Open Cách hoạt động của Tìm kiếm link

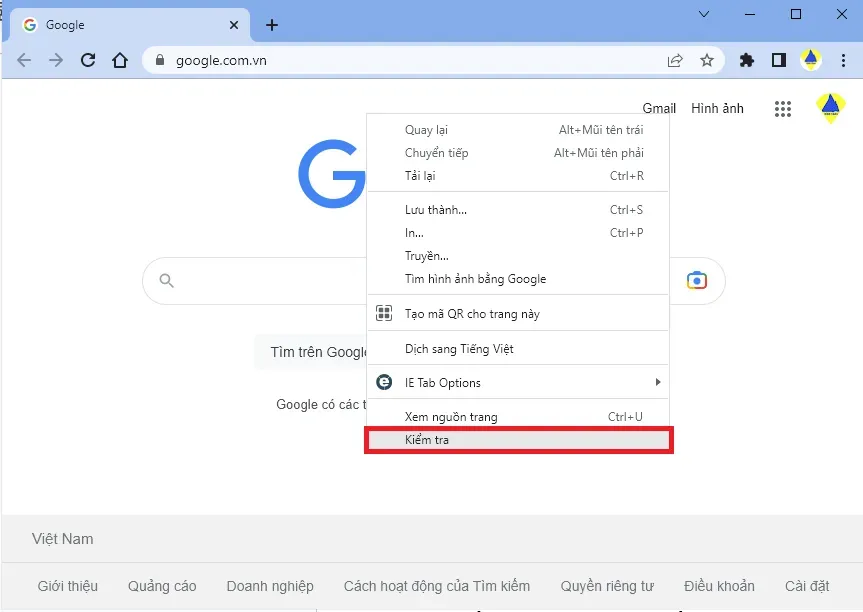437,586
